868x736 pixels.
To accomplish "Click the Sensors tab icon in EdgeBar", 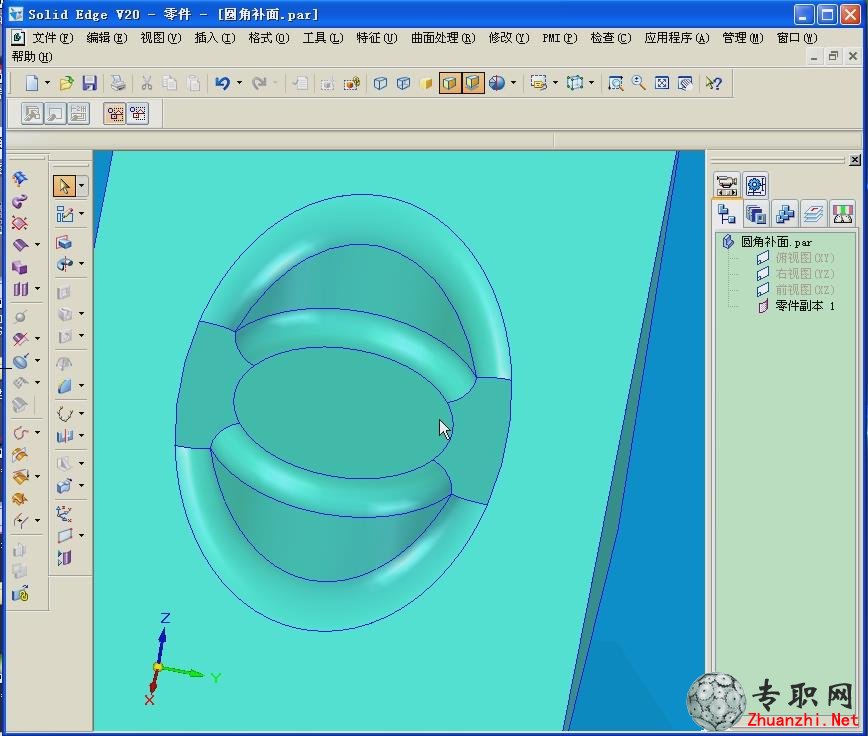I will pyautogui.click(x=842, y=214).
